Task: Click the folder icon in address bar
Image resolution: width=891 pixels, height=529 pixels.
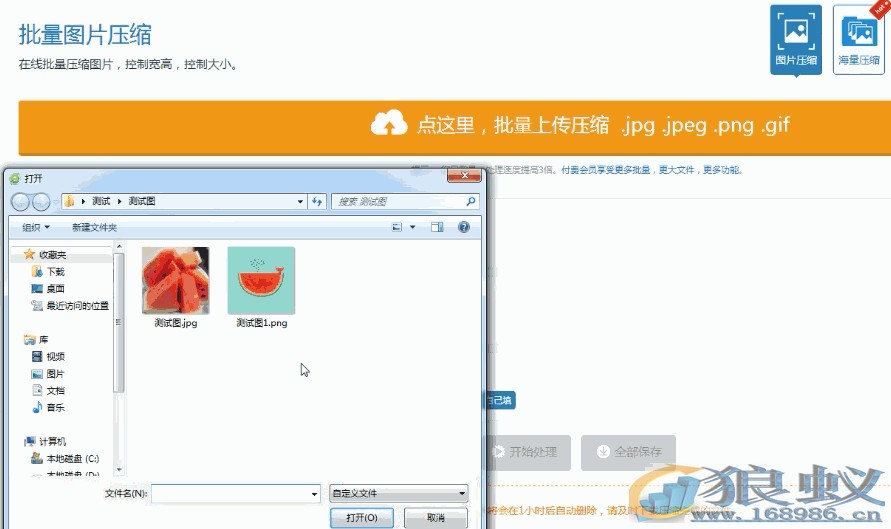Action: (x=69, y=201)
